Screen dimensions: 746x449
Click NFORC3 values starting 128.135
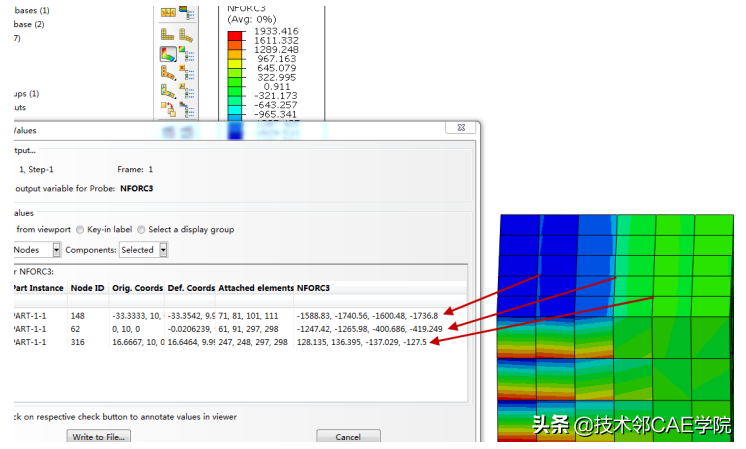pos(362,342)
